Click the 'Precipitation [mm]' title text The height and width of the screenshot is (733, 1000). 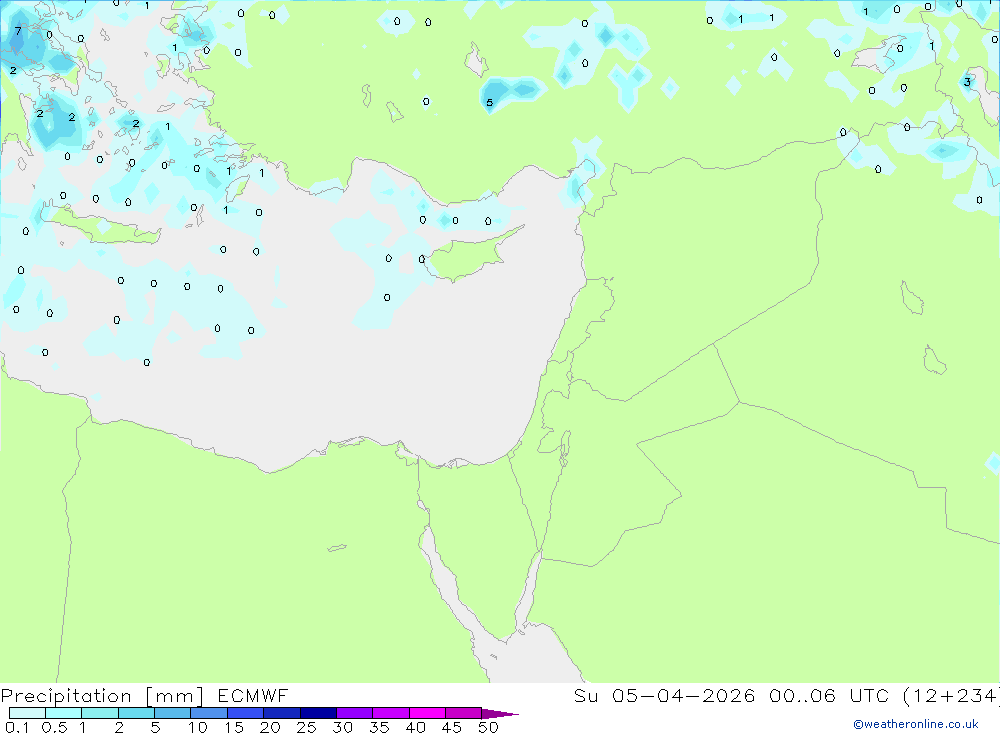102,696
